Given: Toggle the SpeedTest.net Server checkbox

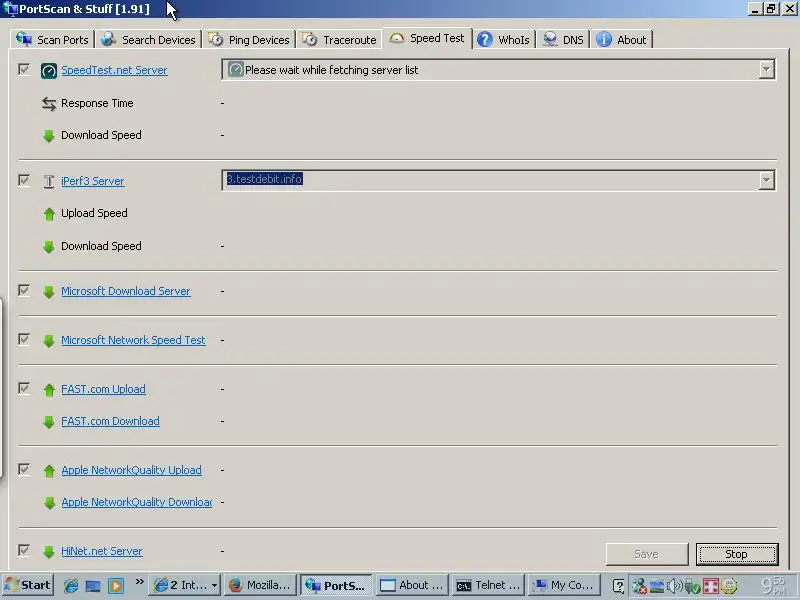Looking at the screenshot, I should (23, 69).
